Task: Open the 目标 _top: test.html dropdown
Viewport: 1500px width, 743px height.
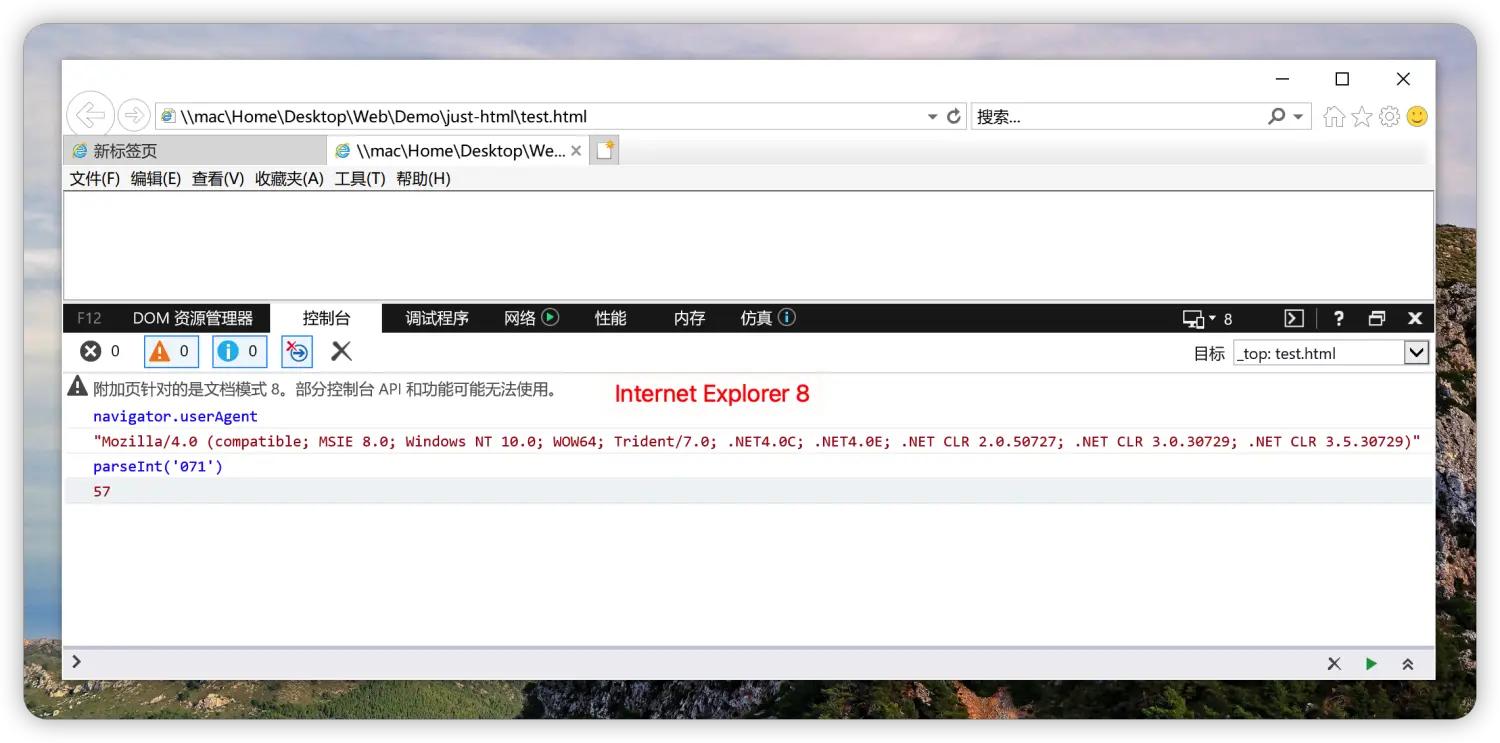Action: [1331, 353]
